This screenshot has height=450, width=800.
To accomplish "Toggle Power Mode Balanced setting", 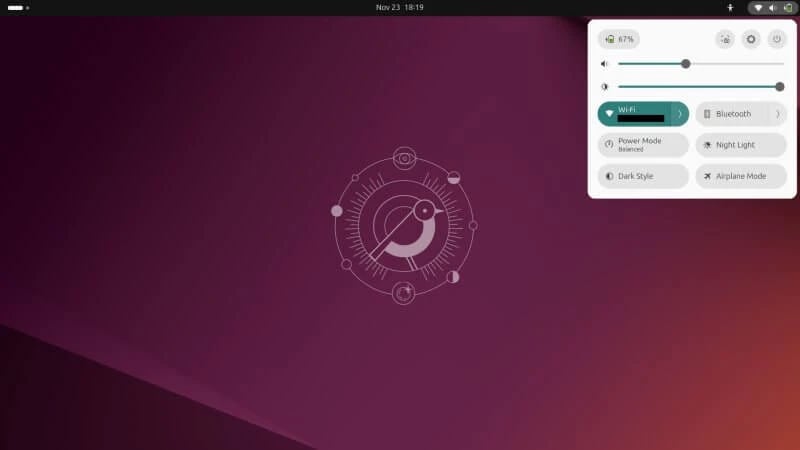I will tap(643, 145).
